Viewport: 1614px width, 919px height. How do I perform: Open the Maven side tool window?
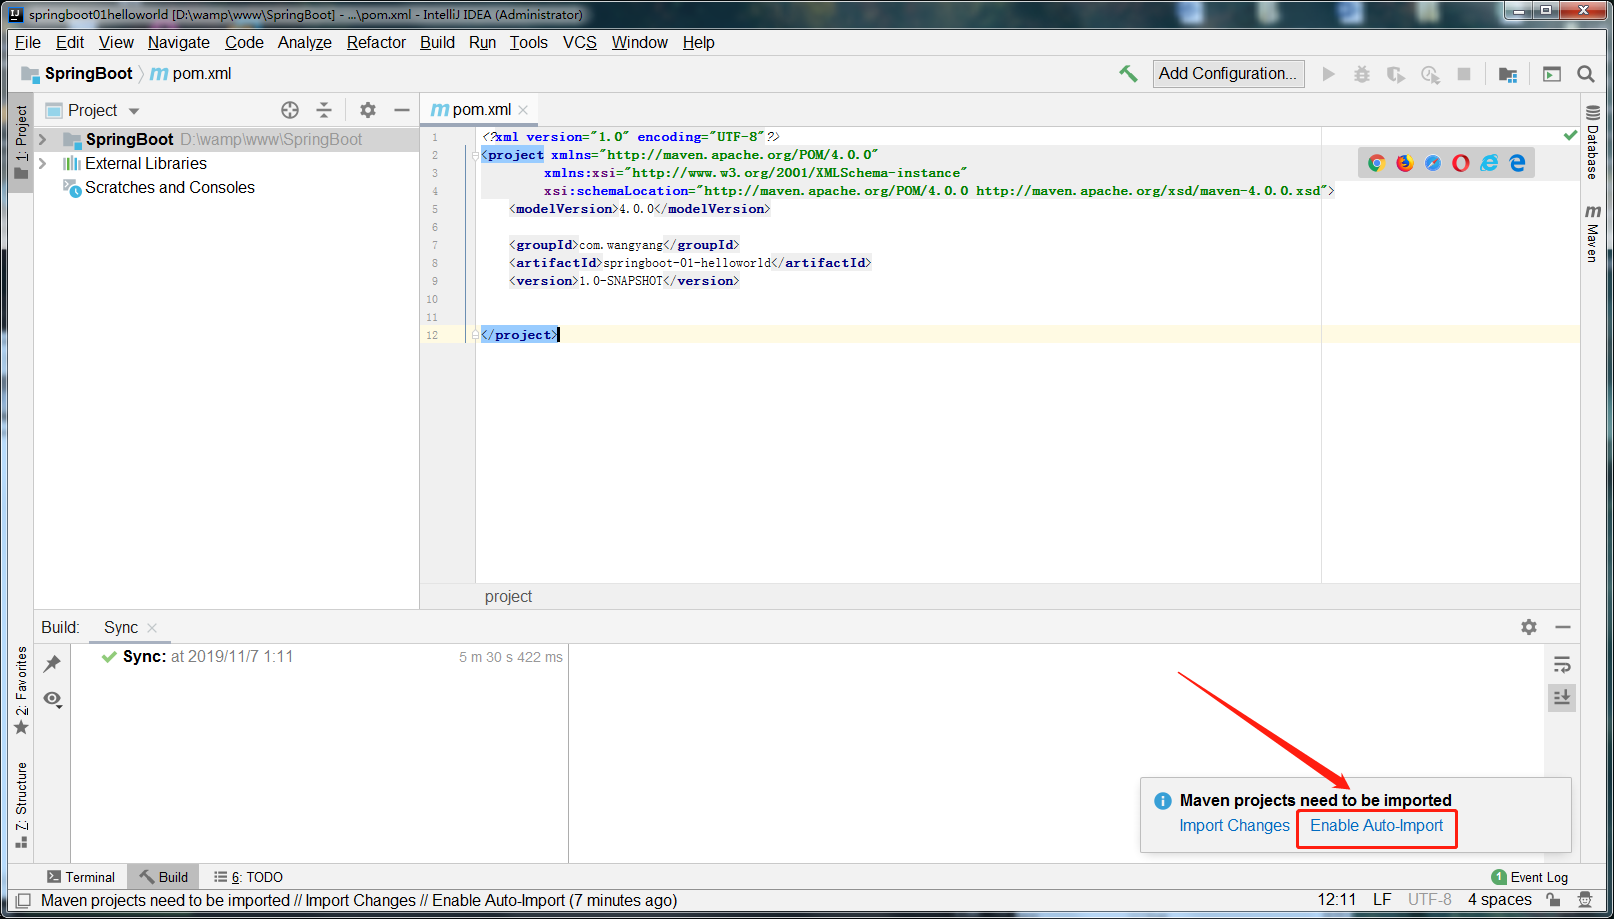click(x=1592, y=233)
